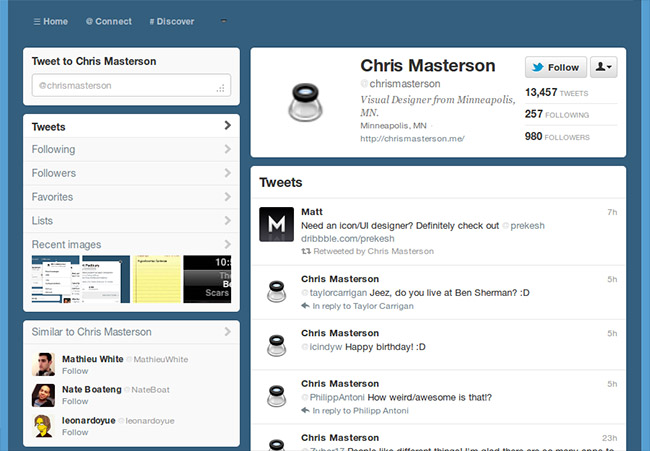Click the # icon beside Discover
The height and width of the screenshot is (451, 650).
tap(152, 21)
